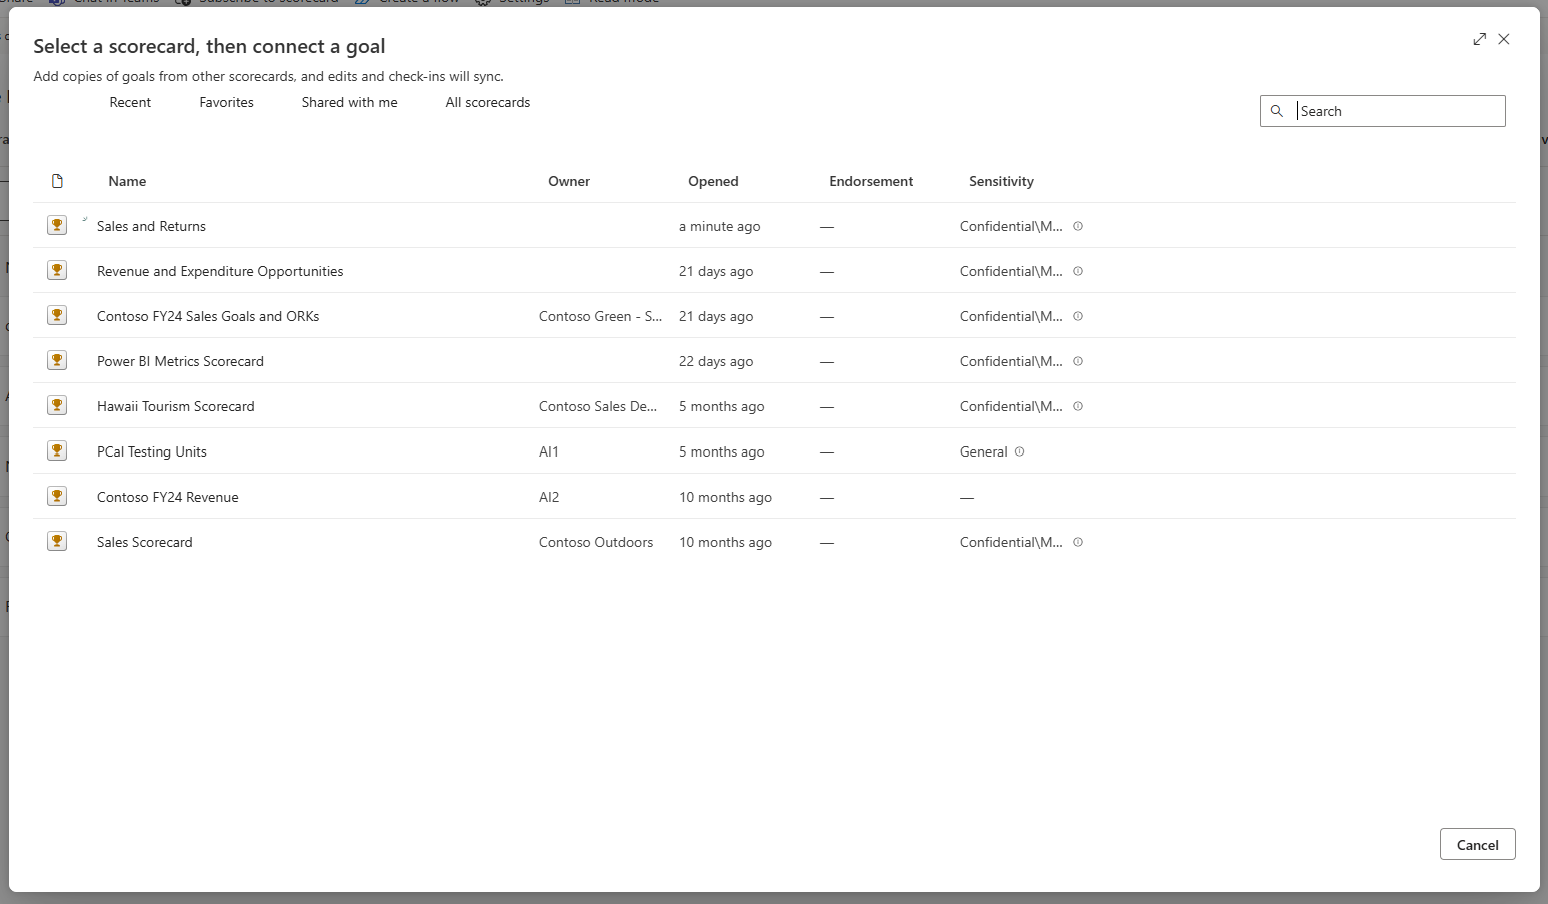Click the info icon next to General sensitivity
Viewport: 1548px width, 904px height.
[x=1020, y=452]
